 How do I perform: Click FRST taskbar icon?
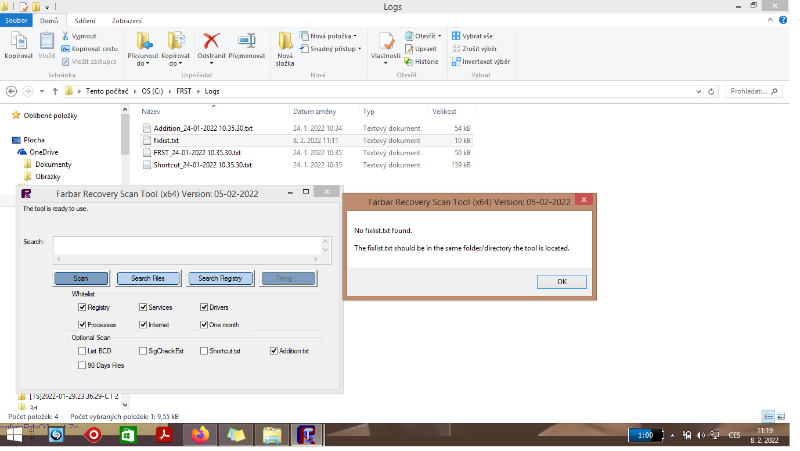306,435
